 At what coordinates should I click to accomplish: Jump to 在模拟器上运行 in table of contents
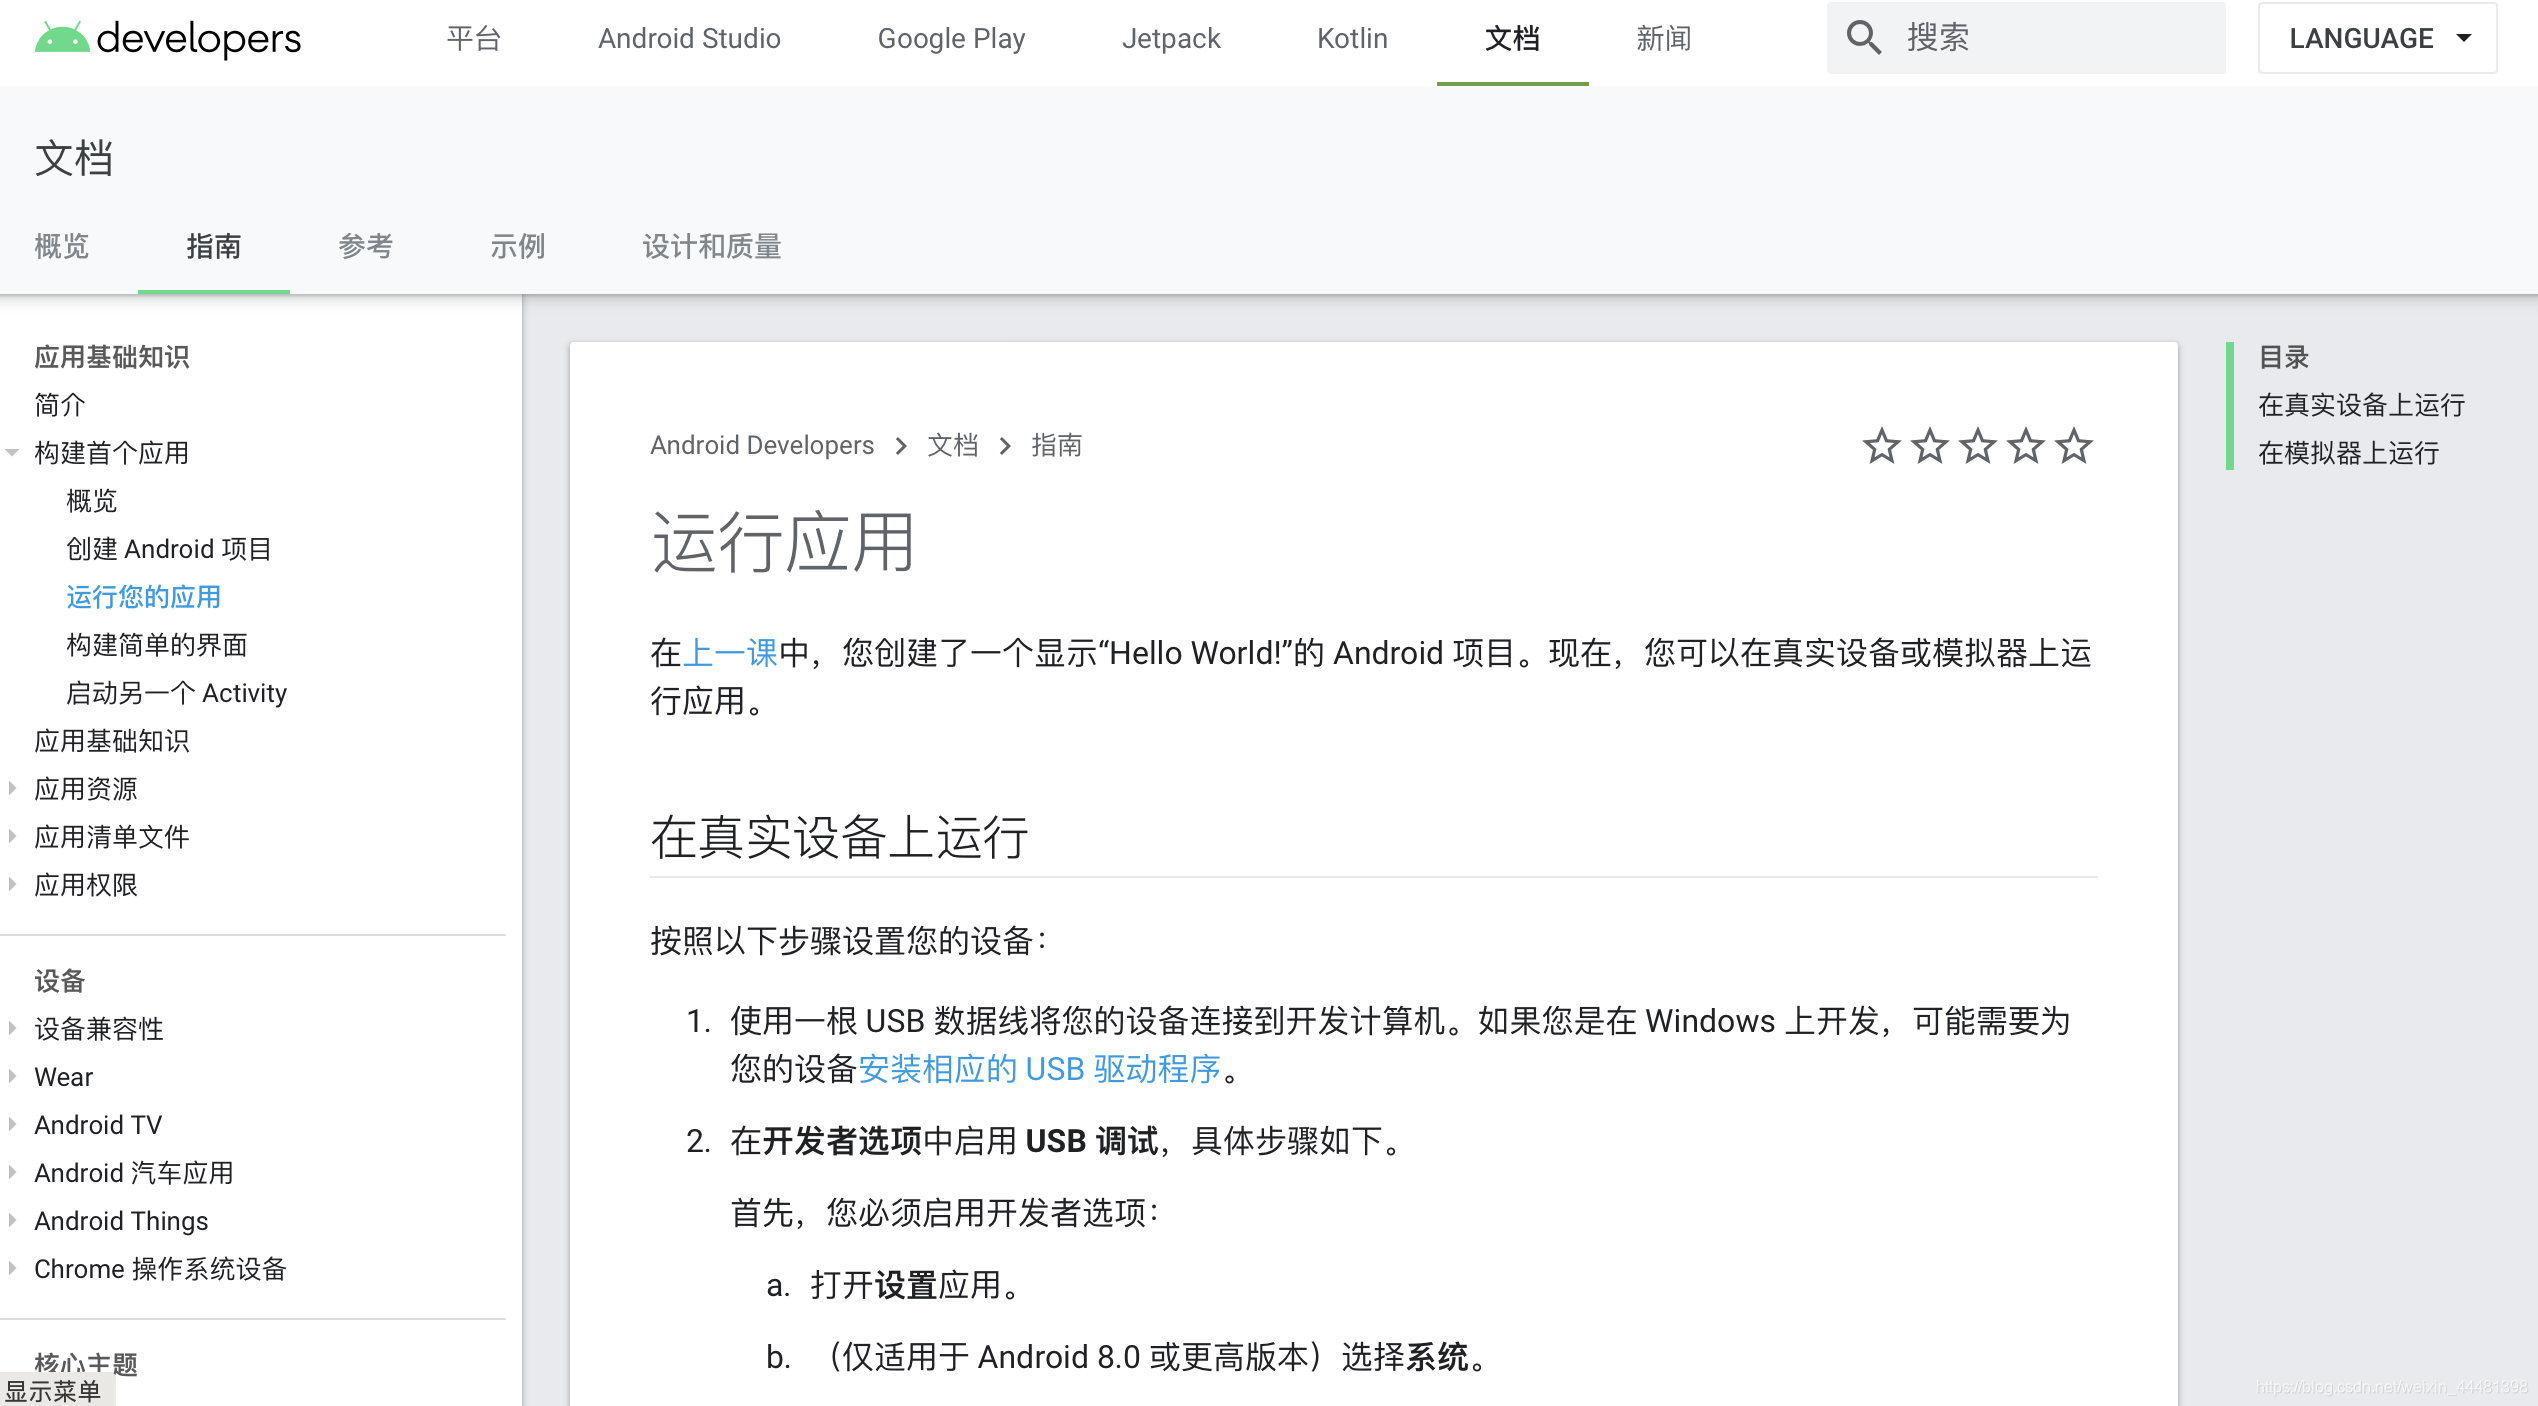[x=2348, y=453]
